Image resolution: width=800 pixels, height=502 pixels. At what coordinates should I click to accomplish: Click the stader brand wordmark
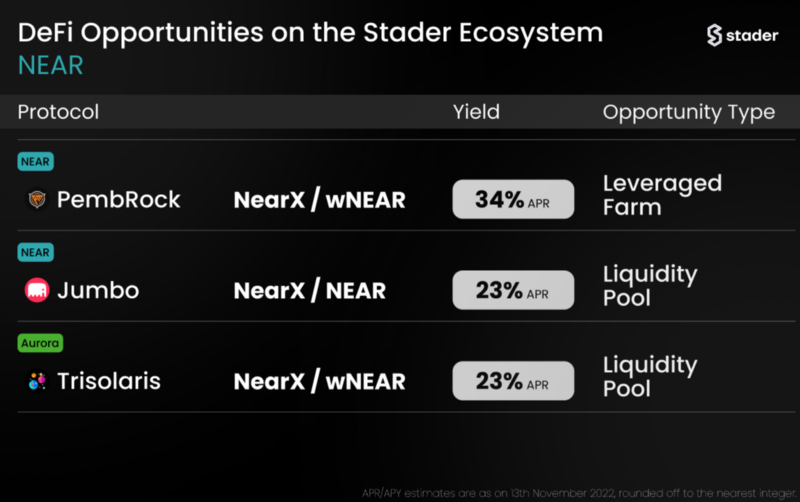coord(752,35)
